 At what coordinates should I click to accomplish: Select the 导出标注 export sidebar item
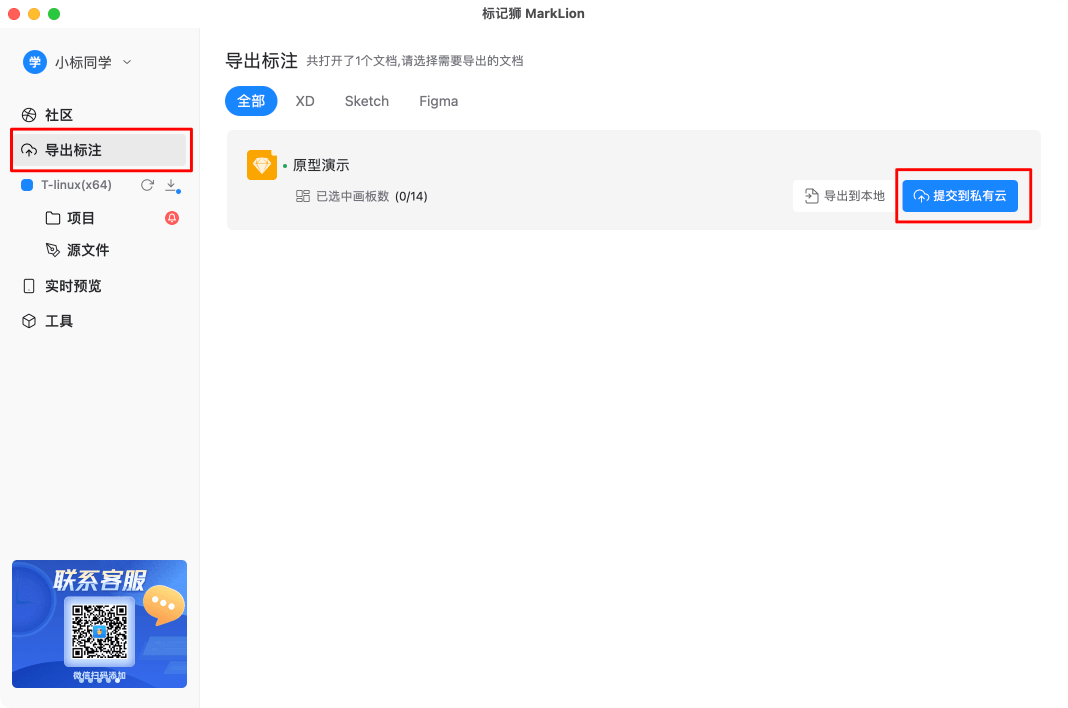click(x=75, y=150)
